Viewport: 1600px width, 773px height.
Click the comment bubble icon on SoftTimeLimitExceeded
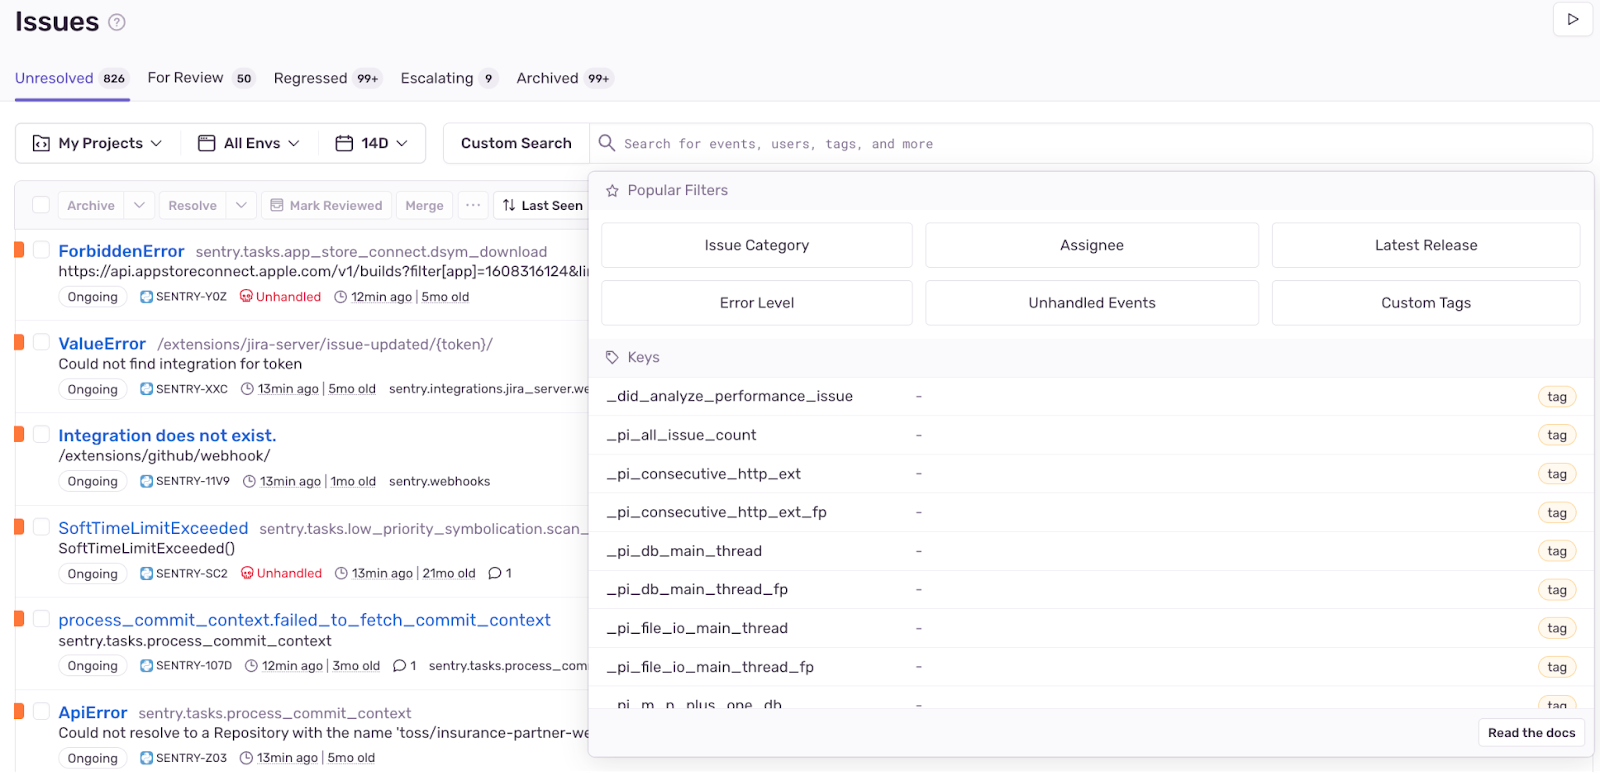tap(495, 573)
